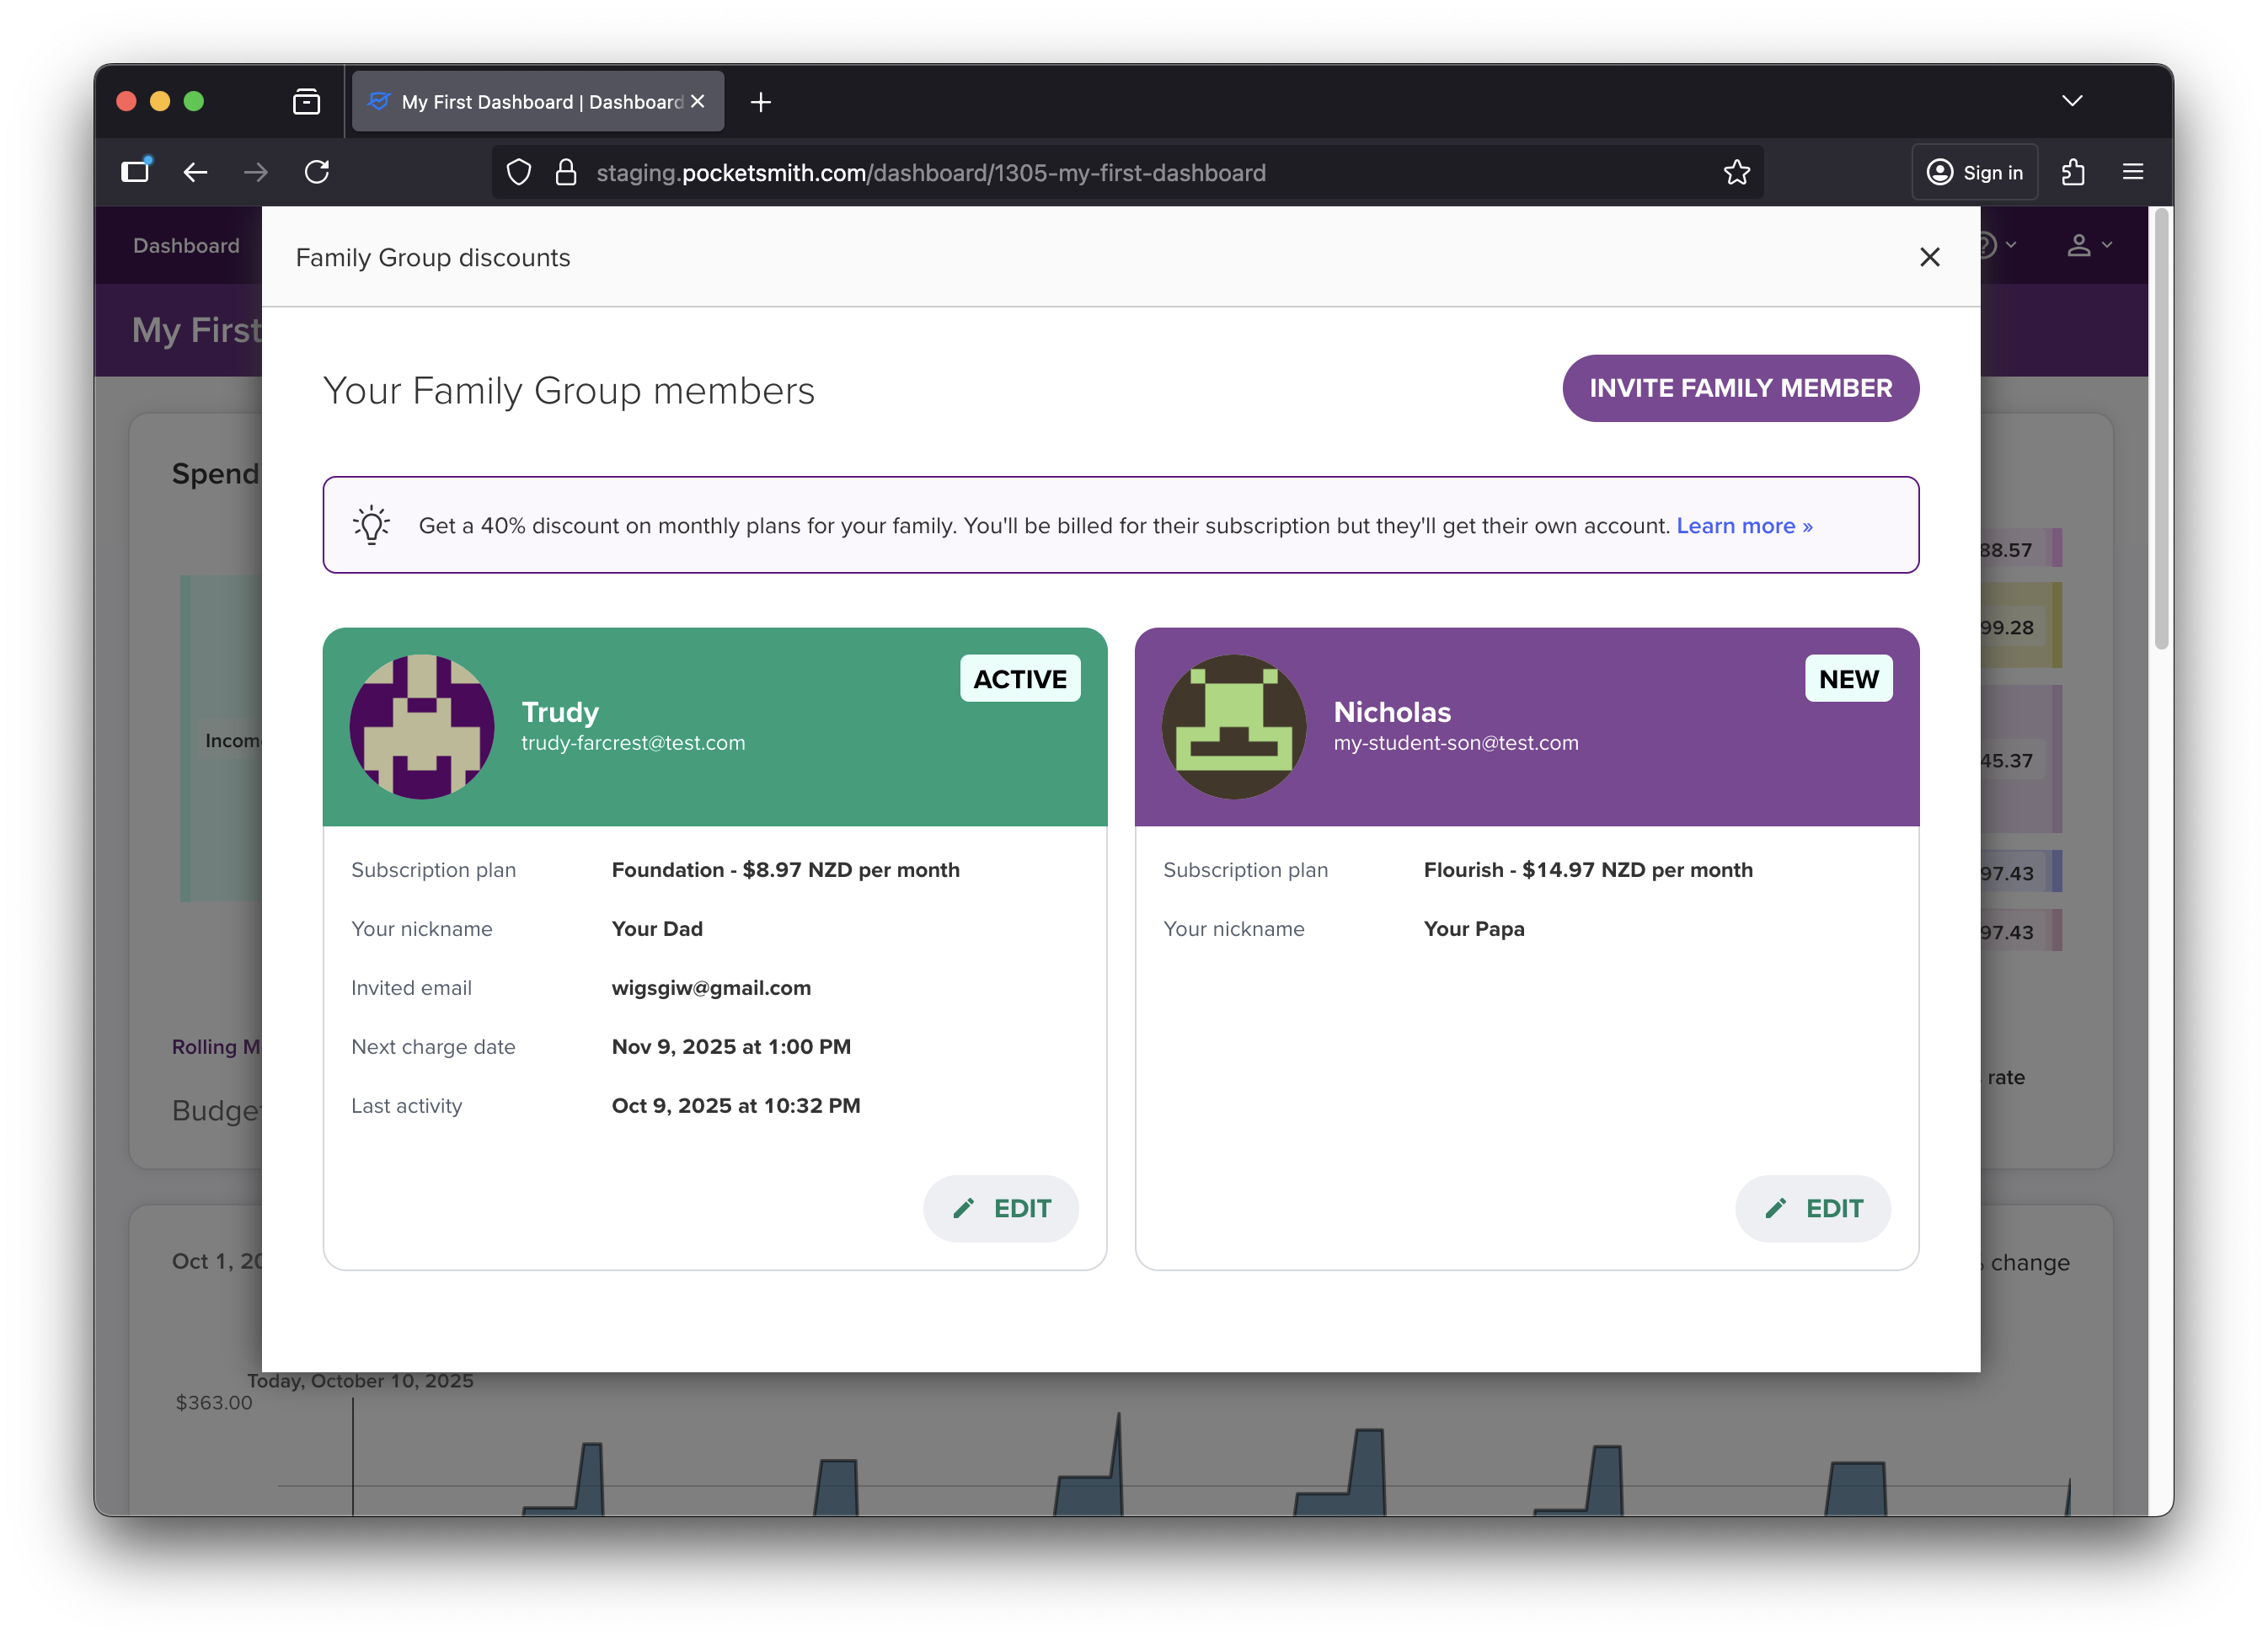Open the user account dropdown menu
Screen dimensions: 2268x1641
[2088, 245]
